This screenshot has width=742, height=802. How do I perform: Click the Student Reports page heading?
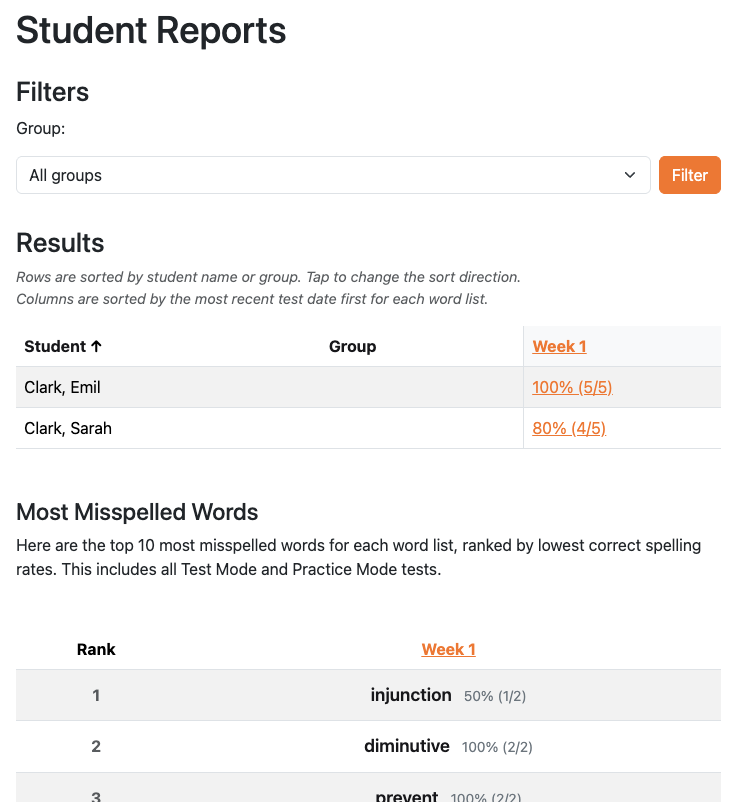(151, 31)
